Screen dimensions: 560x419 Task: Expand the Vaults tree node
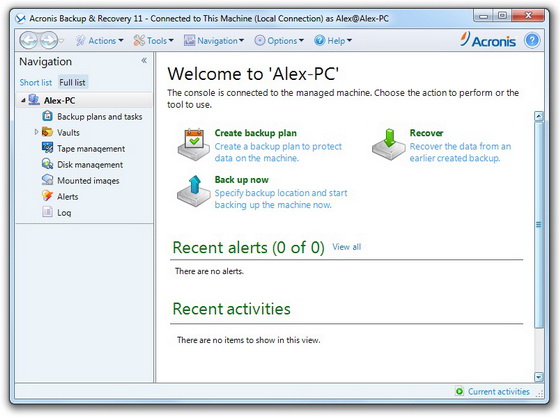pos(36,132)
